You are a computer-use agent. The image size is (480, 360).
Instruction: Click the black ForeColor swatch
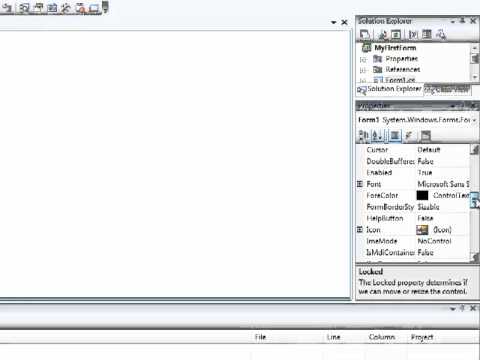(422, 195)
